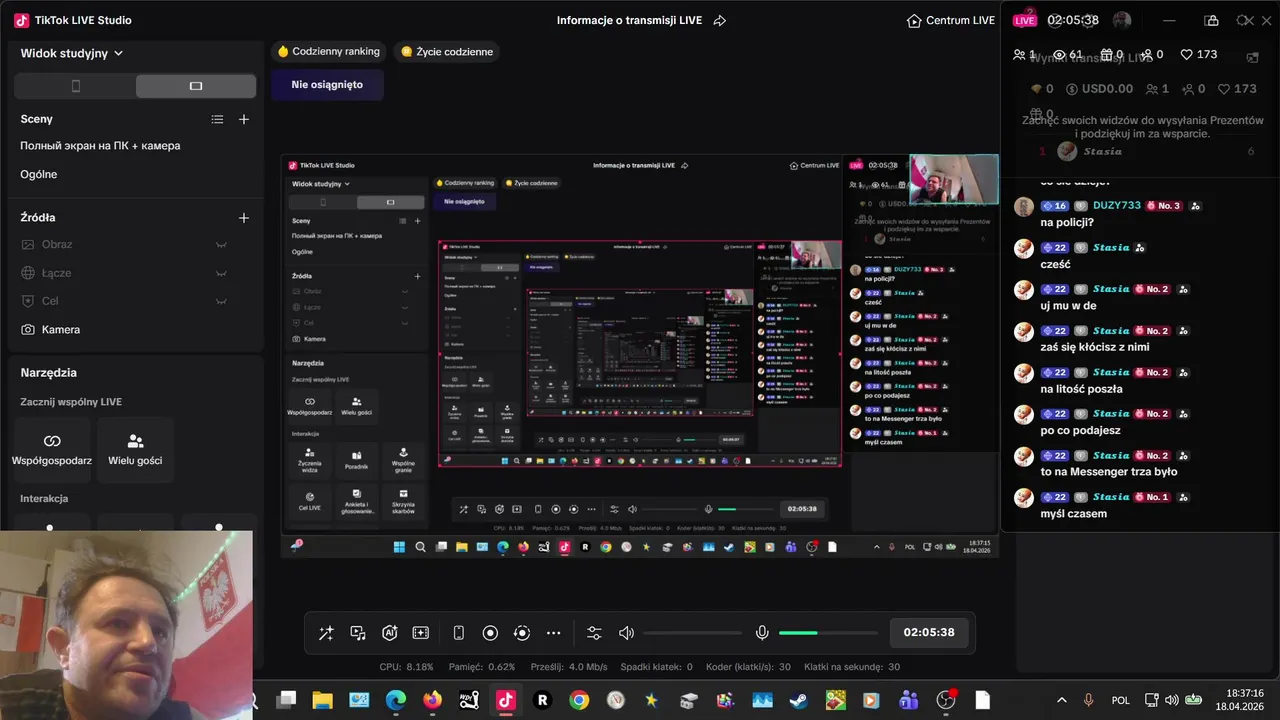Viewport: 1280px width, 720px height.
Task: Expand the Widok studyjny dropdown
Action: 72,53
